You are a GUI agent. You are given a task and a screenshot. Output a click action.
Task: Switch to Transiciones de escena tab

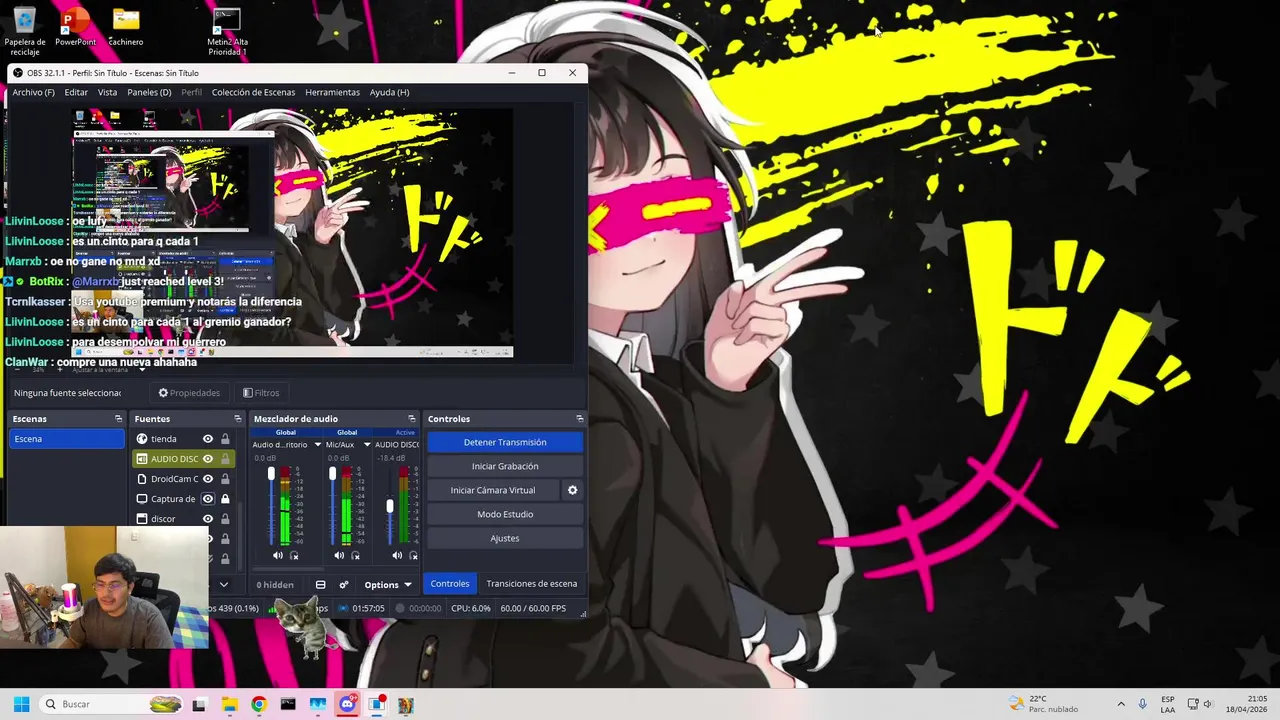pyautogui.click(x=531, y=584)
